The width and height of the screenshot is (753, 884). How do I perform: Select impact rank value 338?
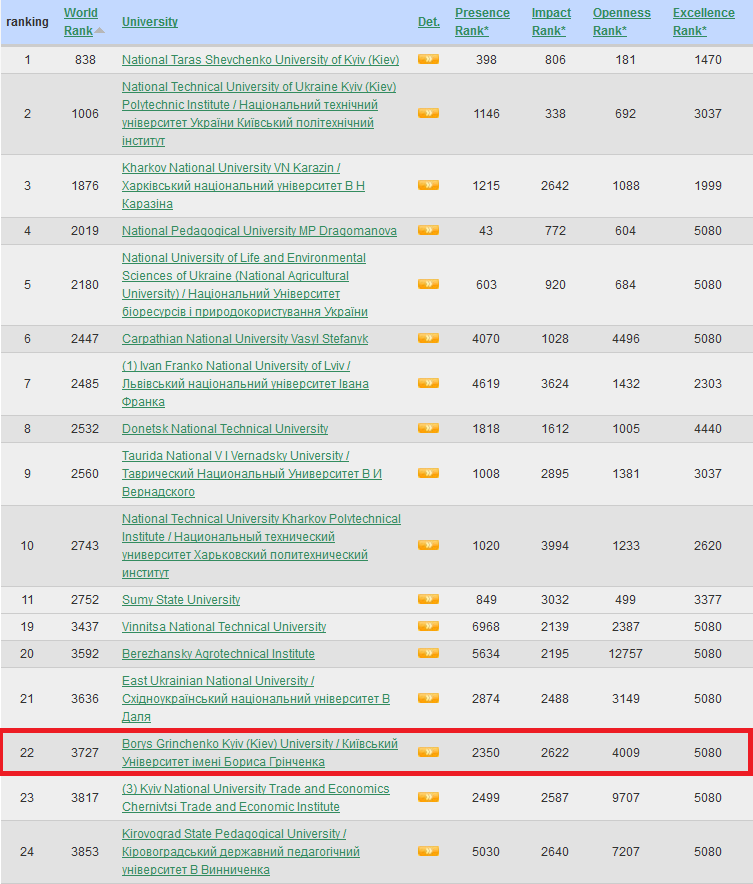pyautogui.click(x=555, y=114)
